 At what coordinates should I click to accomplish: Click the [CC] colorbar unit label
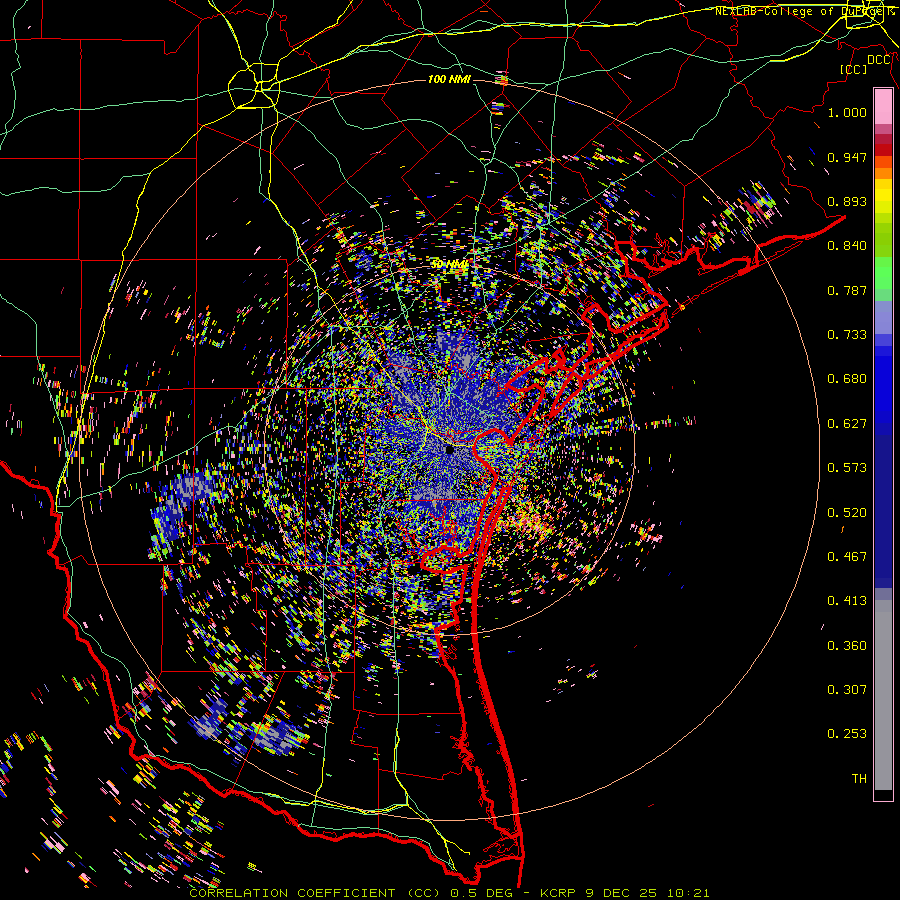[853, 69]
